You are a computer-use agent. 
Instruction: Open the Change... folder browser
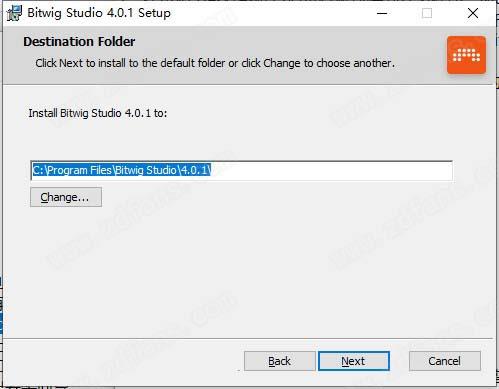pos(66,197)
